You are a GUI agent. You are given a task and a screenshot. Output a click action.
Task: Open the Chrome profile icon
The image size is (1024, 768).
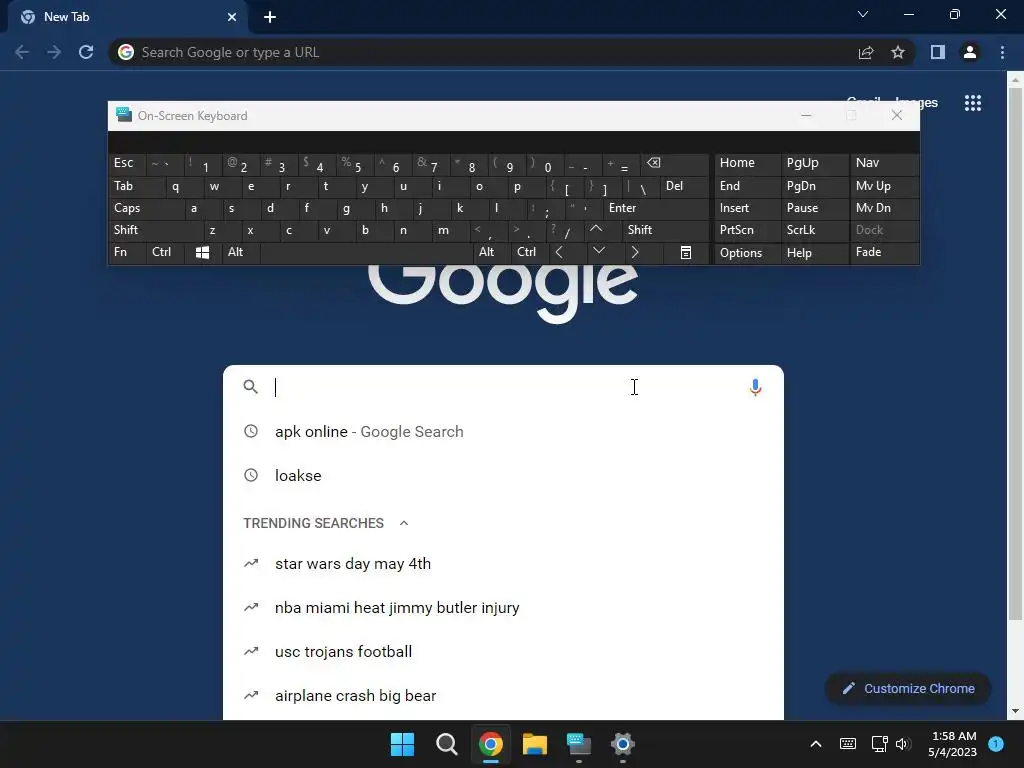970,52
